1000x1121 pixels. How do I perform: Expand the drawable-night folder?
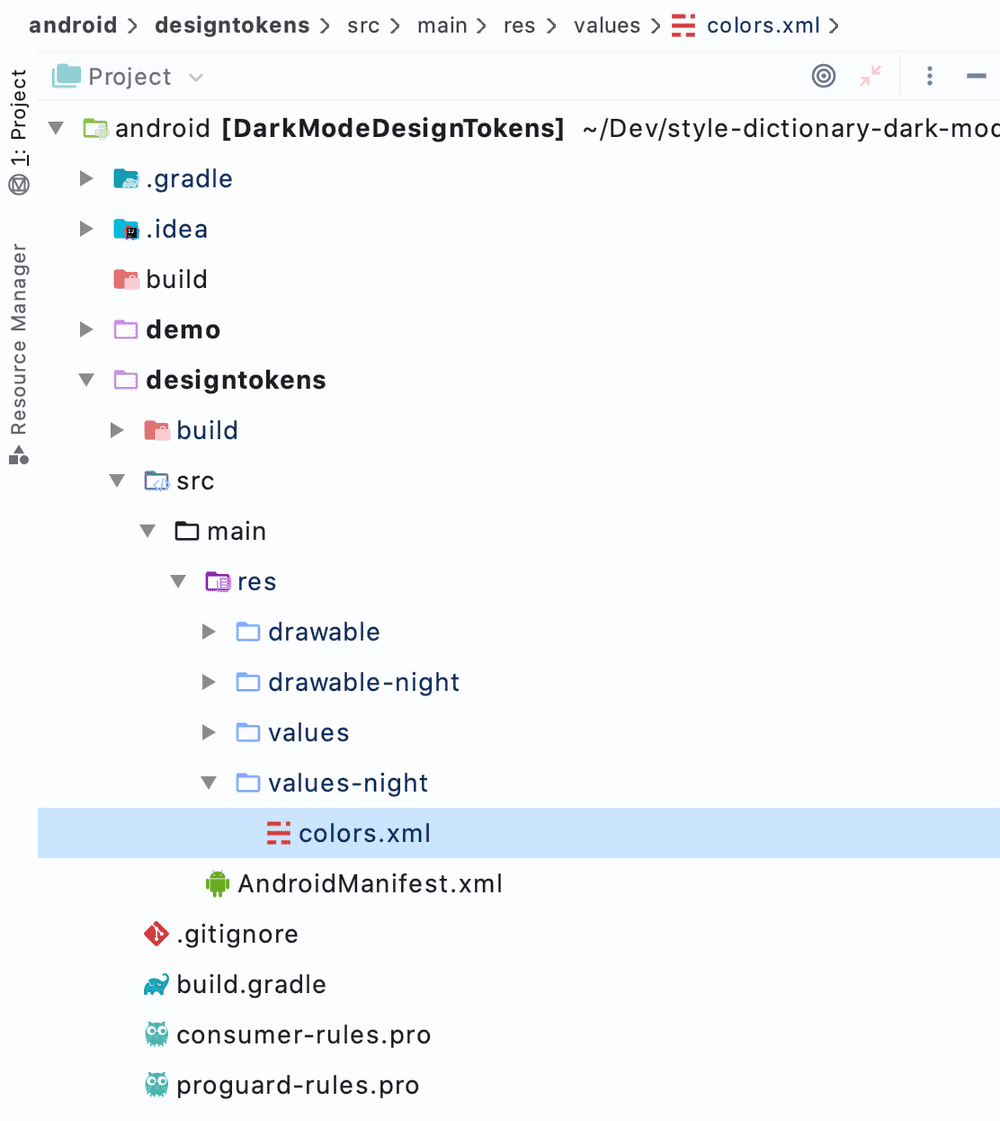coord(209,682)
